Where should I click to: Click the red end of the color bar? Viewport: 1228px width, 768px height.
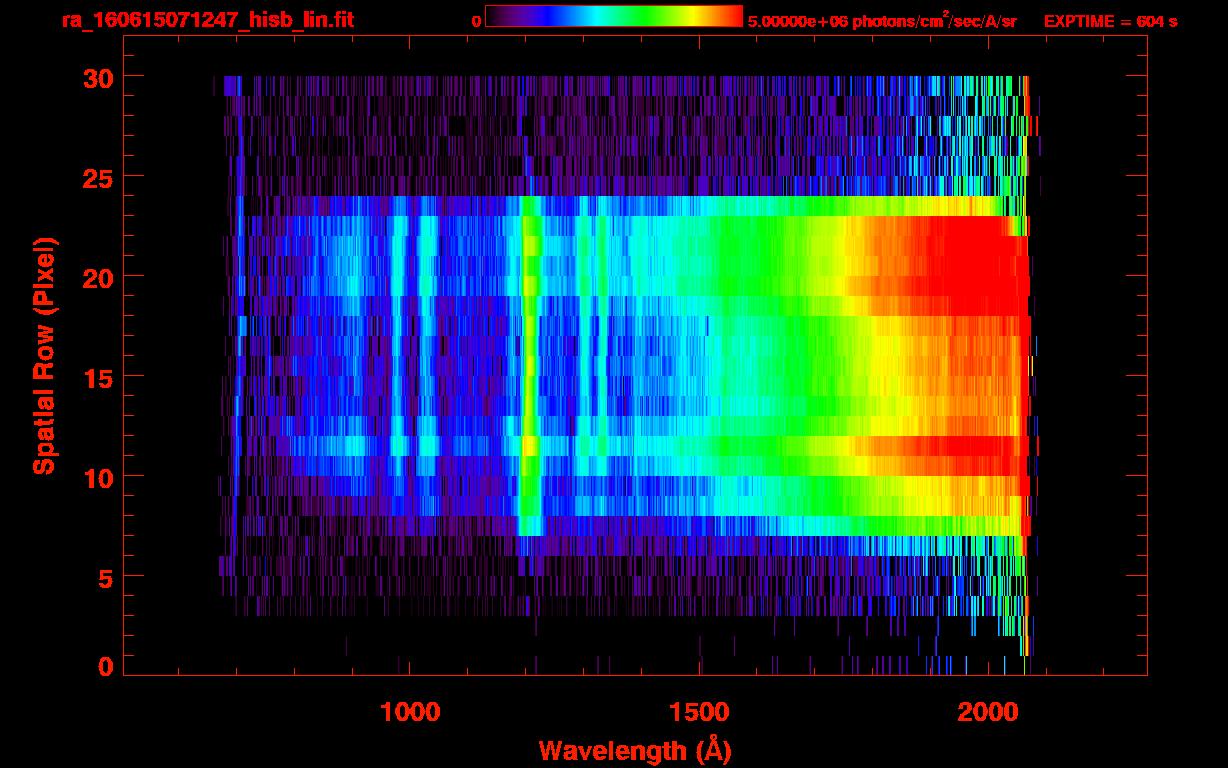click(732, 17)
